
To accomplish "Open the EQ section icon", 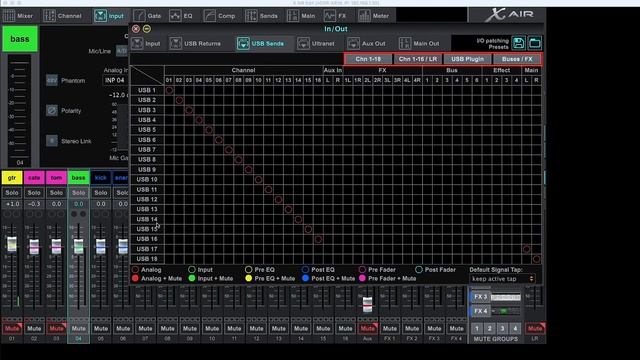I will tap(175, 16).
